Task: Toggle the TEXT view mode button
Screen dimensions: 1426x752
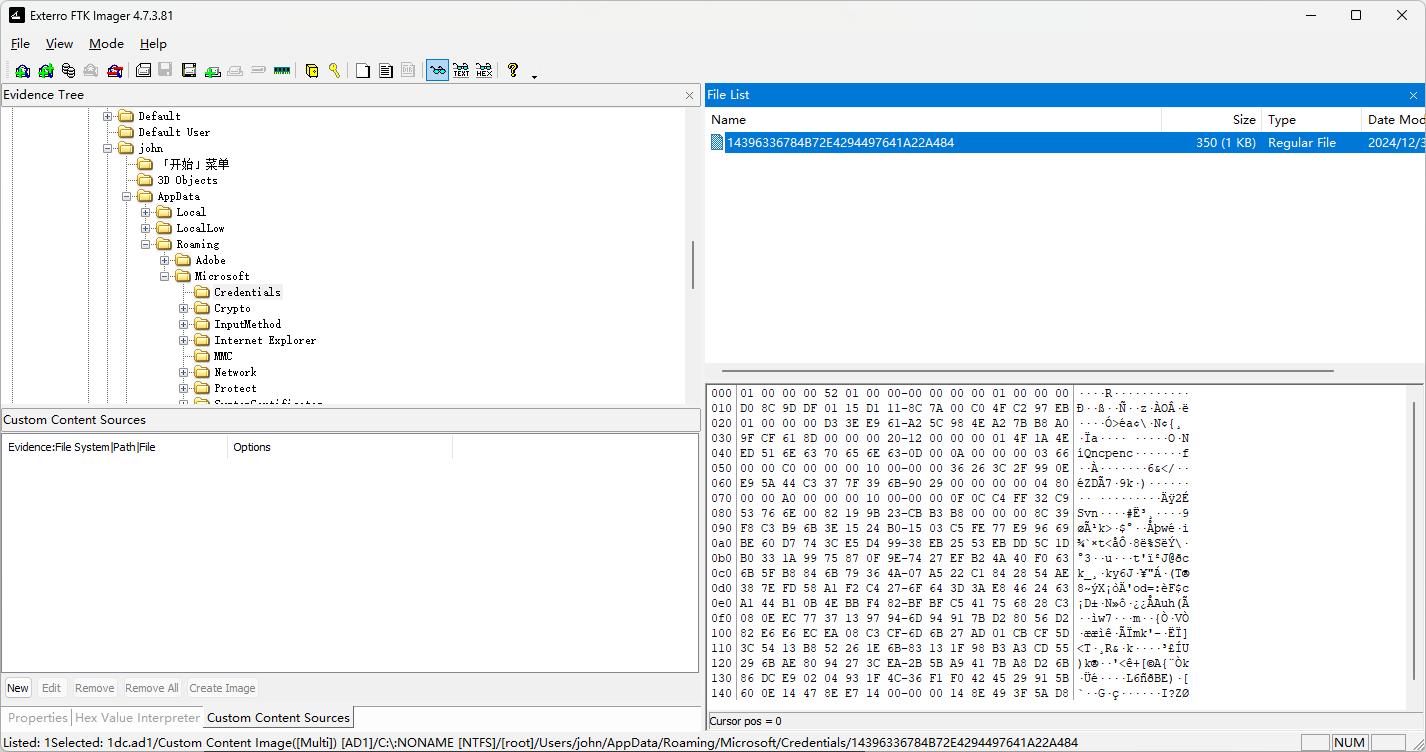Action: [461, 70]
